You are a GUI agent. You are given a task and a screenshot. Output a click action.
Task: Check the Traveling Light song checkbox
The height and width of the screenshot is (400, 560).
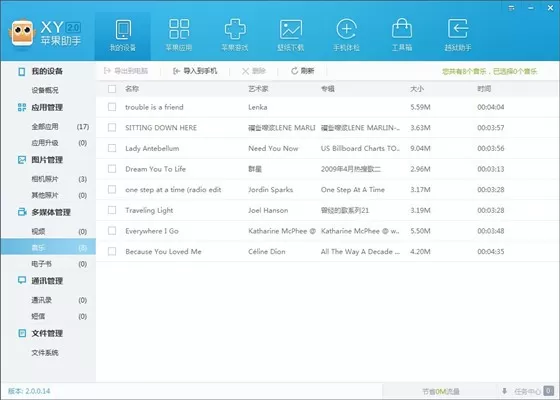(x=112, y=210)
